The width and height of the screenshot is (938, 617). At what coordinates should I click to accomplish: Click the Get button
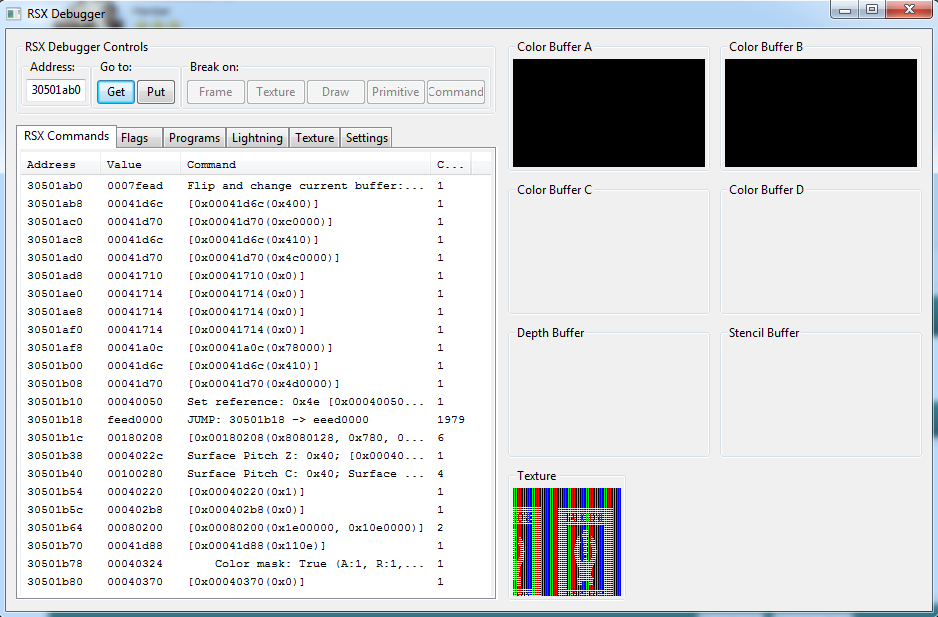click(x=116, y=92)
